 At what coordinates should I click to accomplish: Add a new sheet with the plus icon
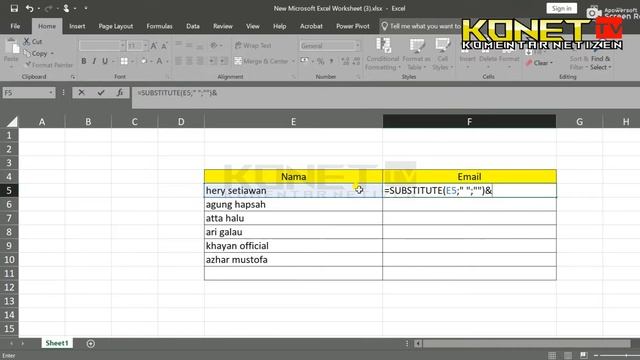[91, 344]
